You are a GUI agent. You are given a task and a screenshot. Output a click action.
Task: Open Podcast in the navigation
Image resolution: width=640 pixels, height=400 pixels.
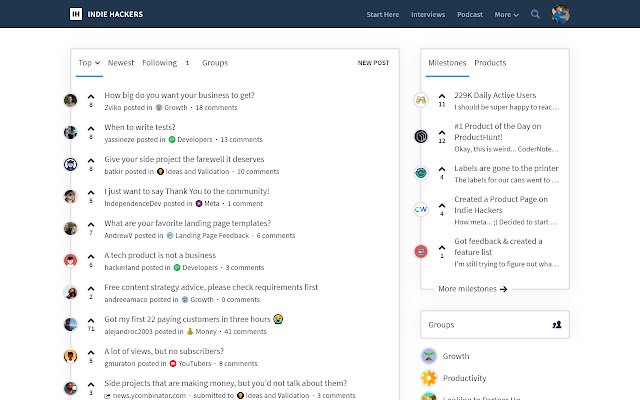pyautogui.click(x=470, y=14)
